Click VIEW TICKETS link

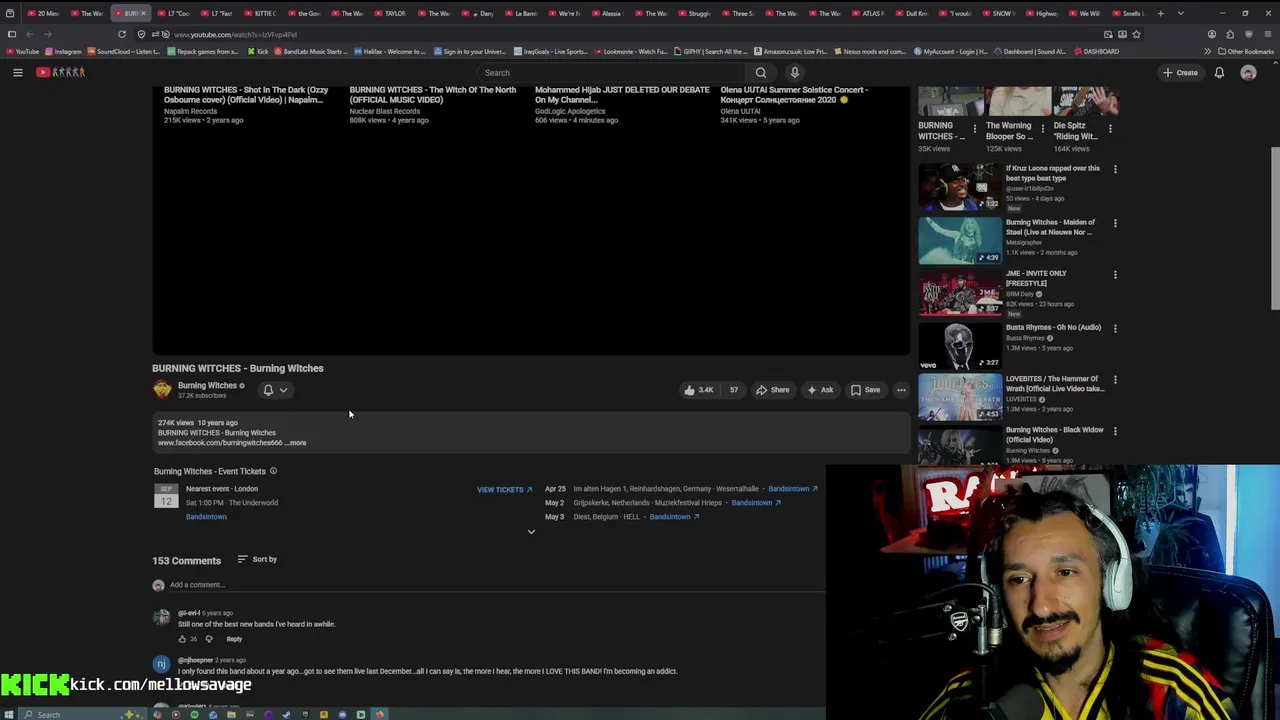tap(504, 490)
